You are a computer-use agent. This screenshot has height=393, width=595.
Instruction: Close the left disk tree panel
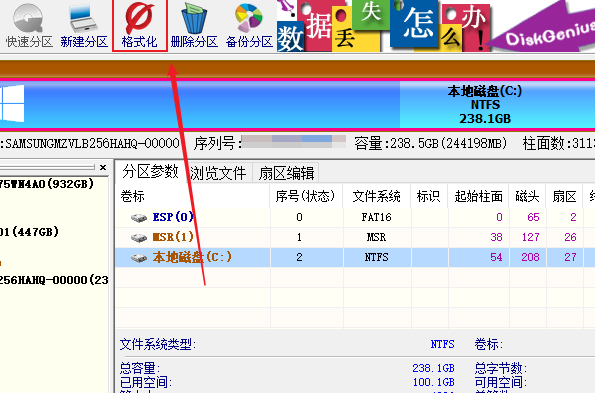tap(103, 167)
